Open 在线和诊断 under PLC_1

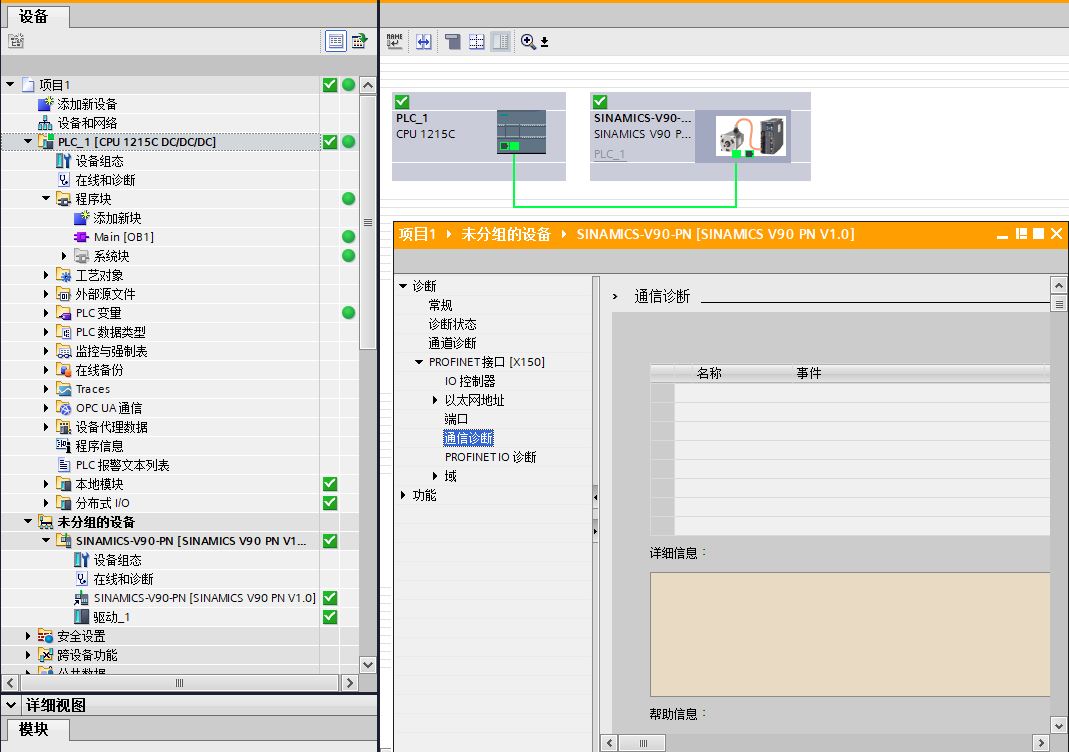tap(106, 180)
